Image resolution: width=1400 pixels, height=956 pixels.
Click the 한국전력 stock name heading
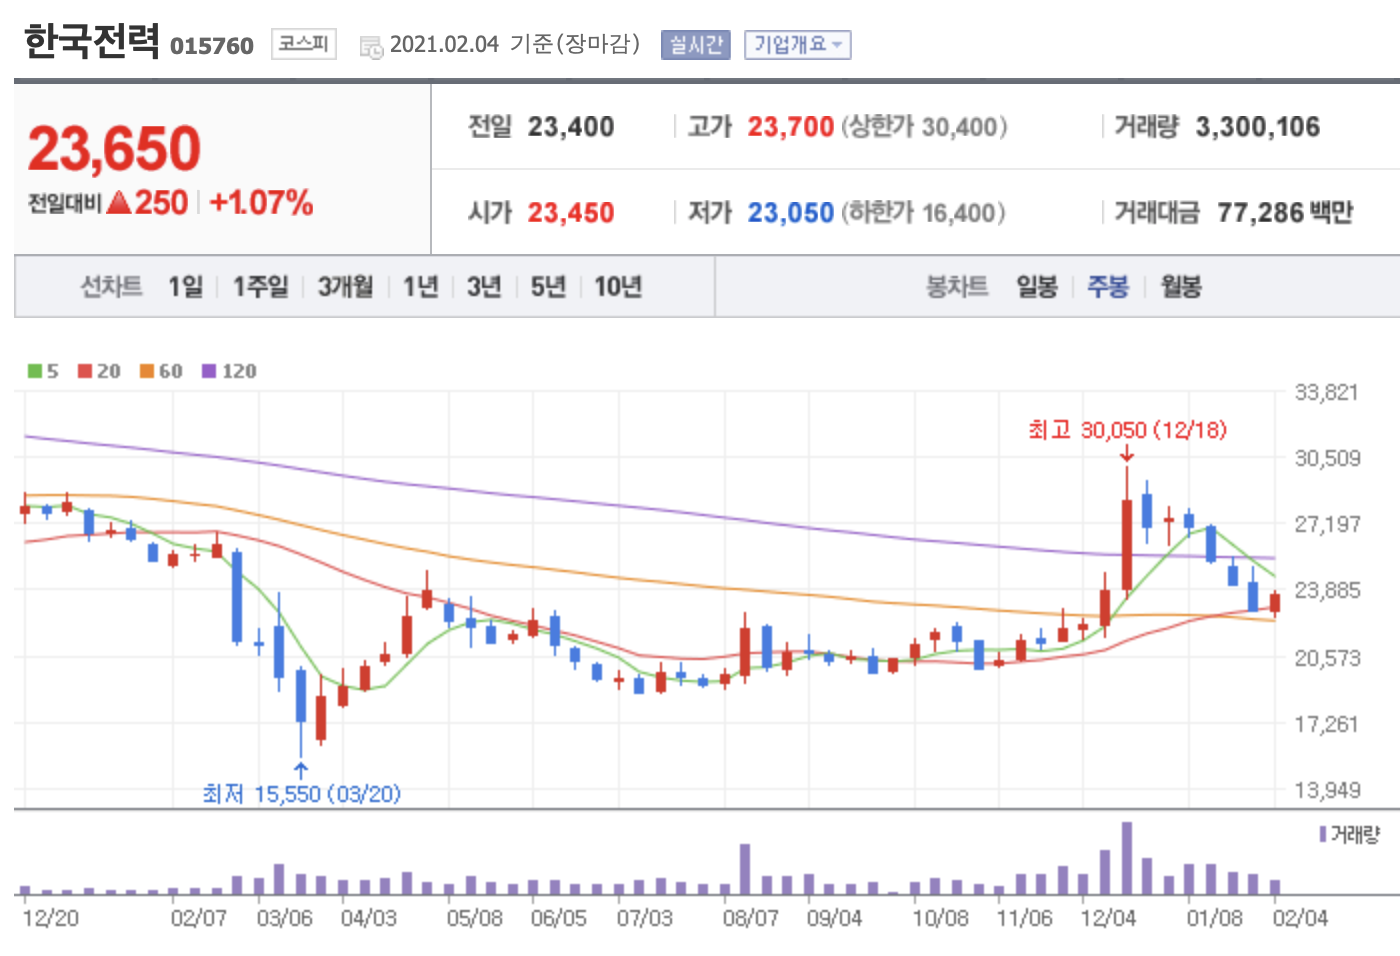[x=91, y=42]
